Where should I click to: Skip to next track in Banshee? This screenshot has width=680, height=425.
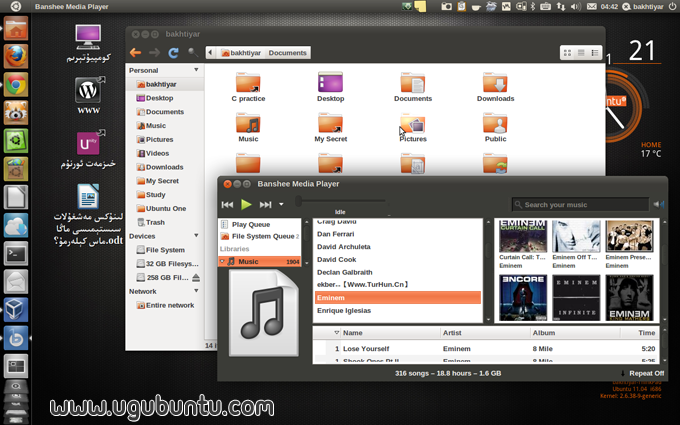265,205
